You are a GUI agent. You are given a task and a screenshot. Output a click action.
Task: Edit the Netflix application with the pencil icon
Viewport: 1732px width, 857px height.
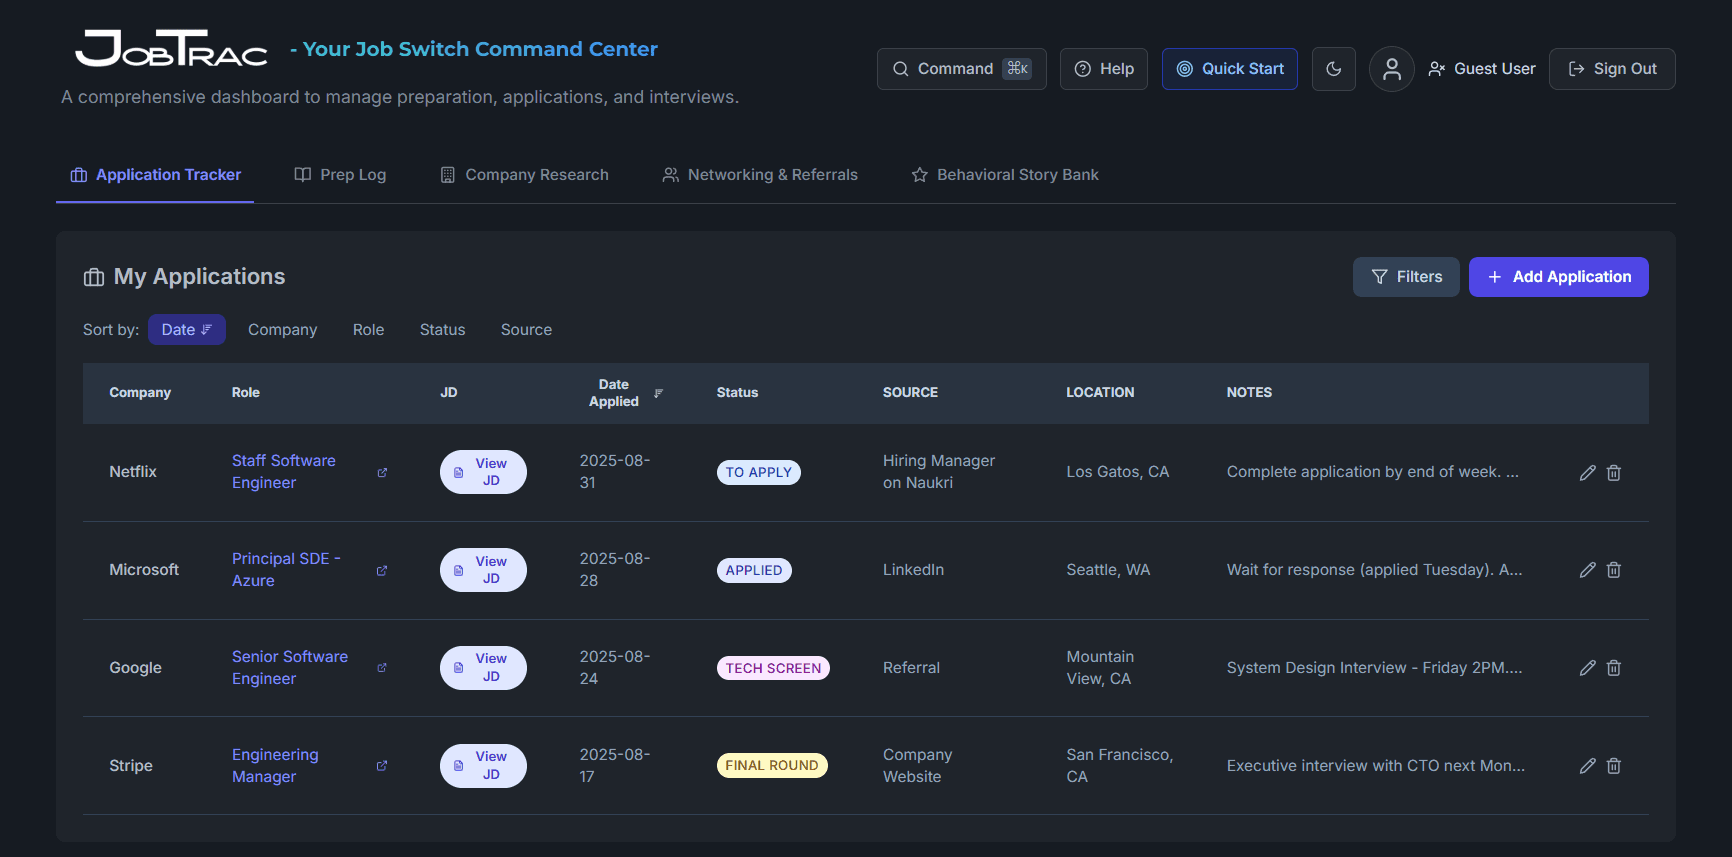pos(1587,473)
